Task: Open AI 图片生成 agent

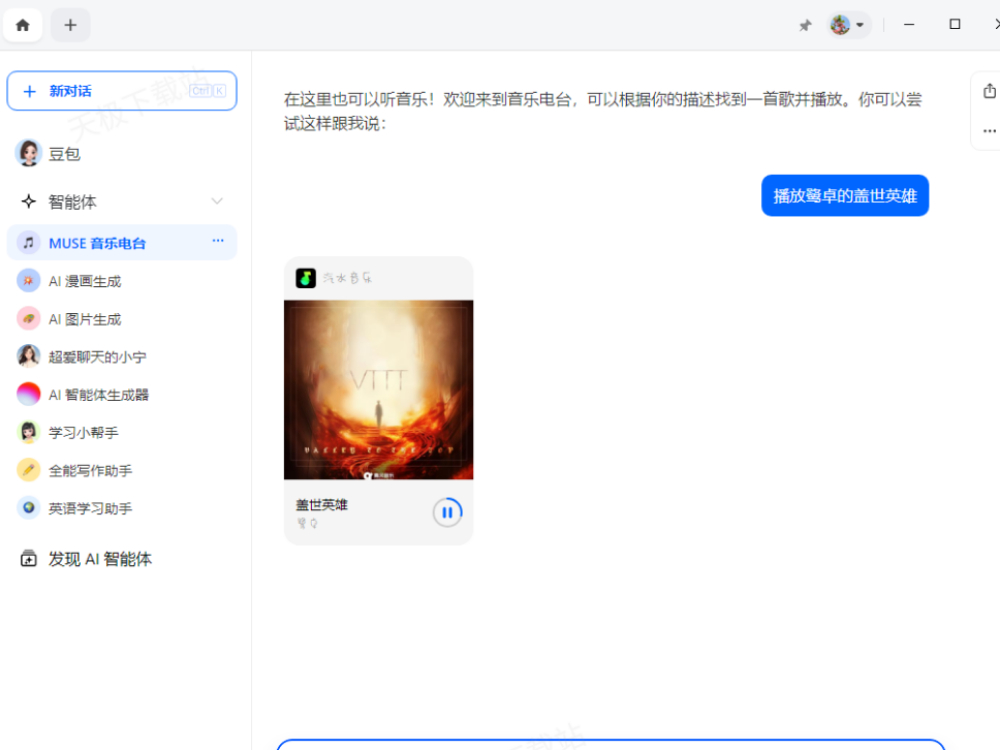Action: [x=122, y=319]
